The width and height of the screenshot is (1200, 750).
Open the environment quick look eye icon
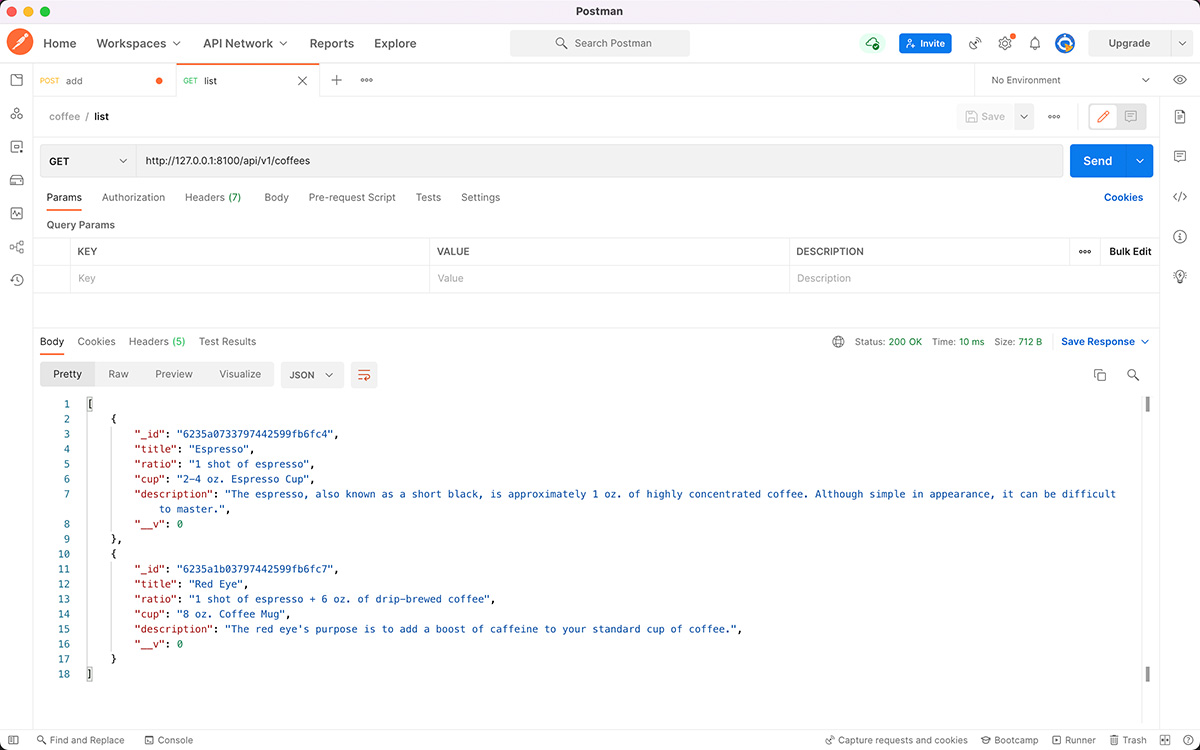pos(1180,80)
